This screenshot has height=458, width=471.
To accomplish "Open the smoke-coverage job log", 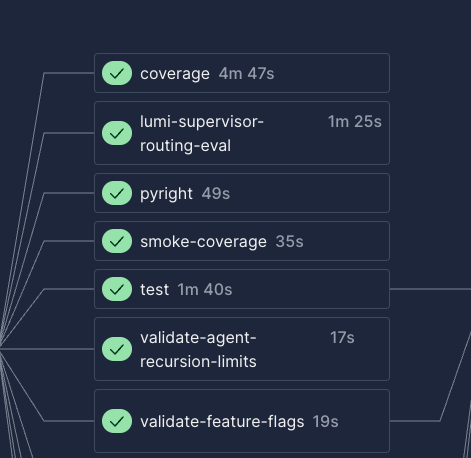I will tap(203, 242).
